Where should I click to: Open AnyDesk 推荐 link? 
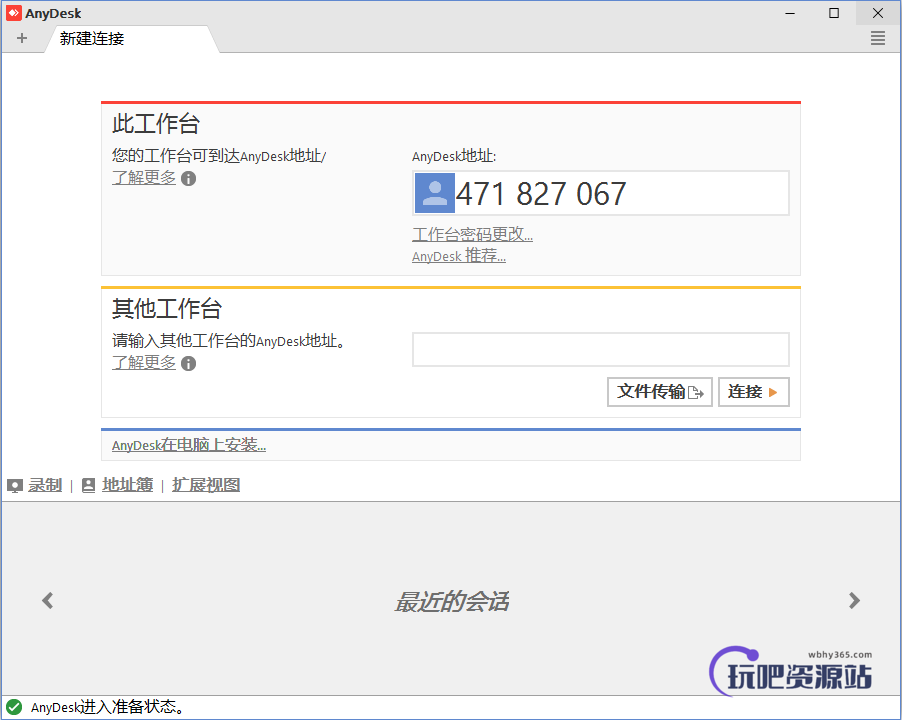coord(459,256)
